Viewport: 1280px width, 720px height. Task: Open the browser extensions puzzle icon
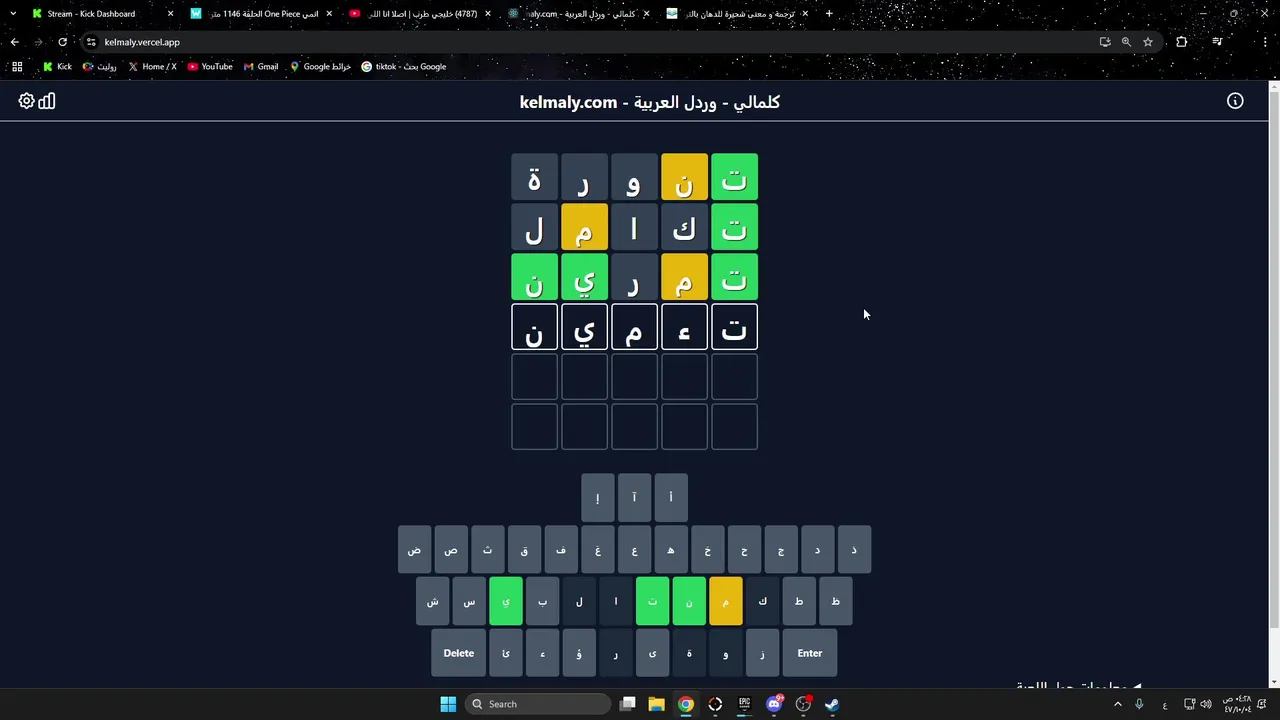(x=1182, y=42)
